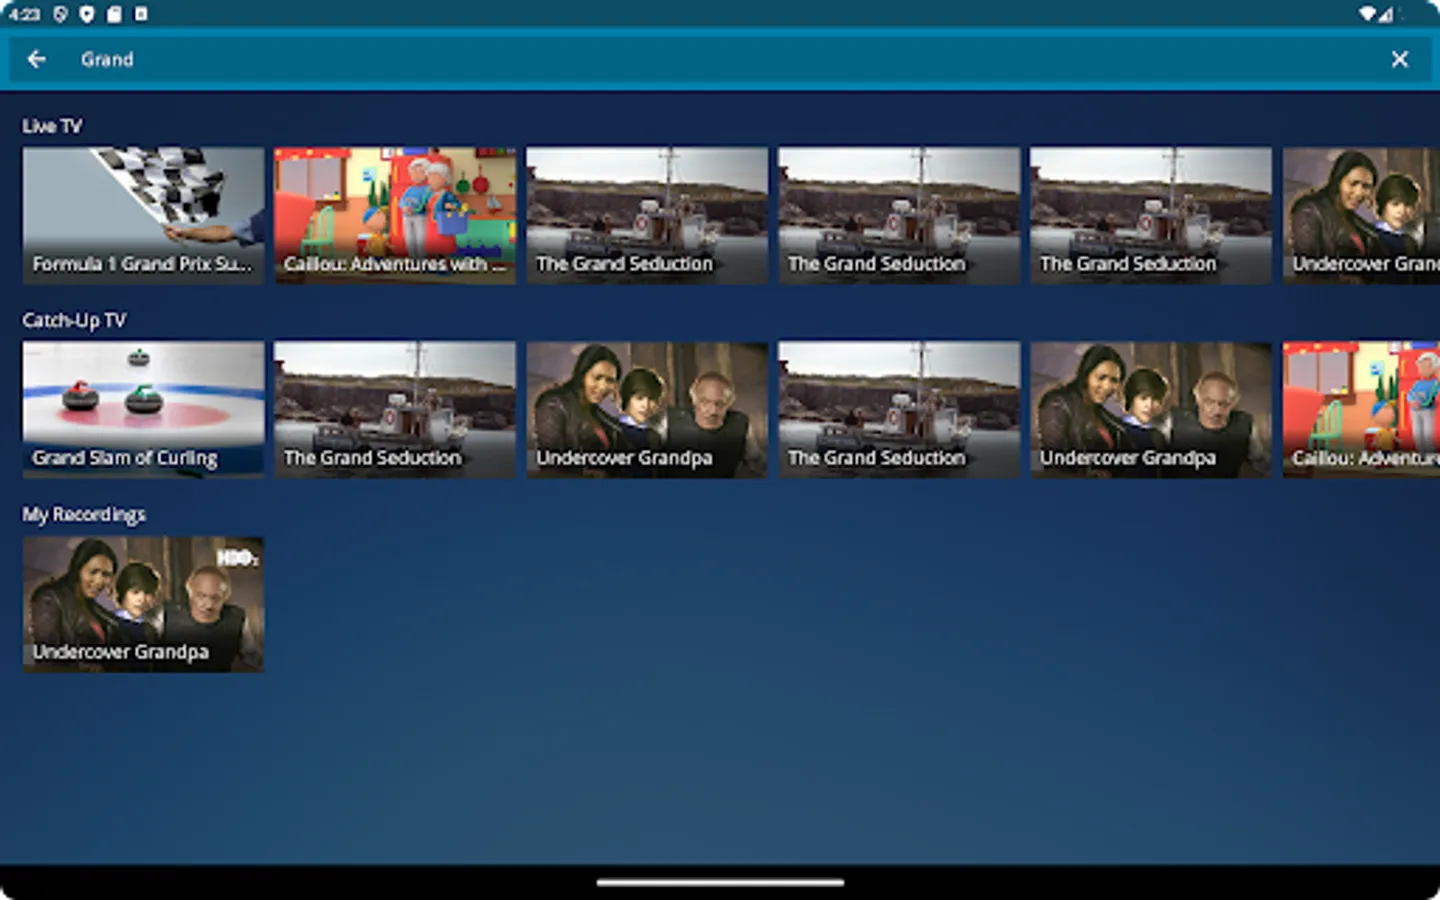Screen dimensions: 1440x900
Task: Tap the bottom navigation gesture handle
Action: click(720, 882)
